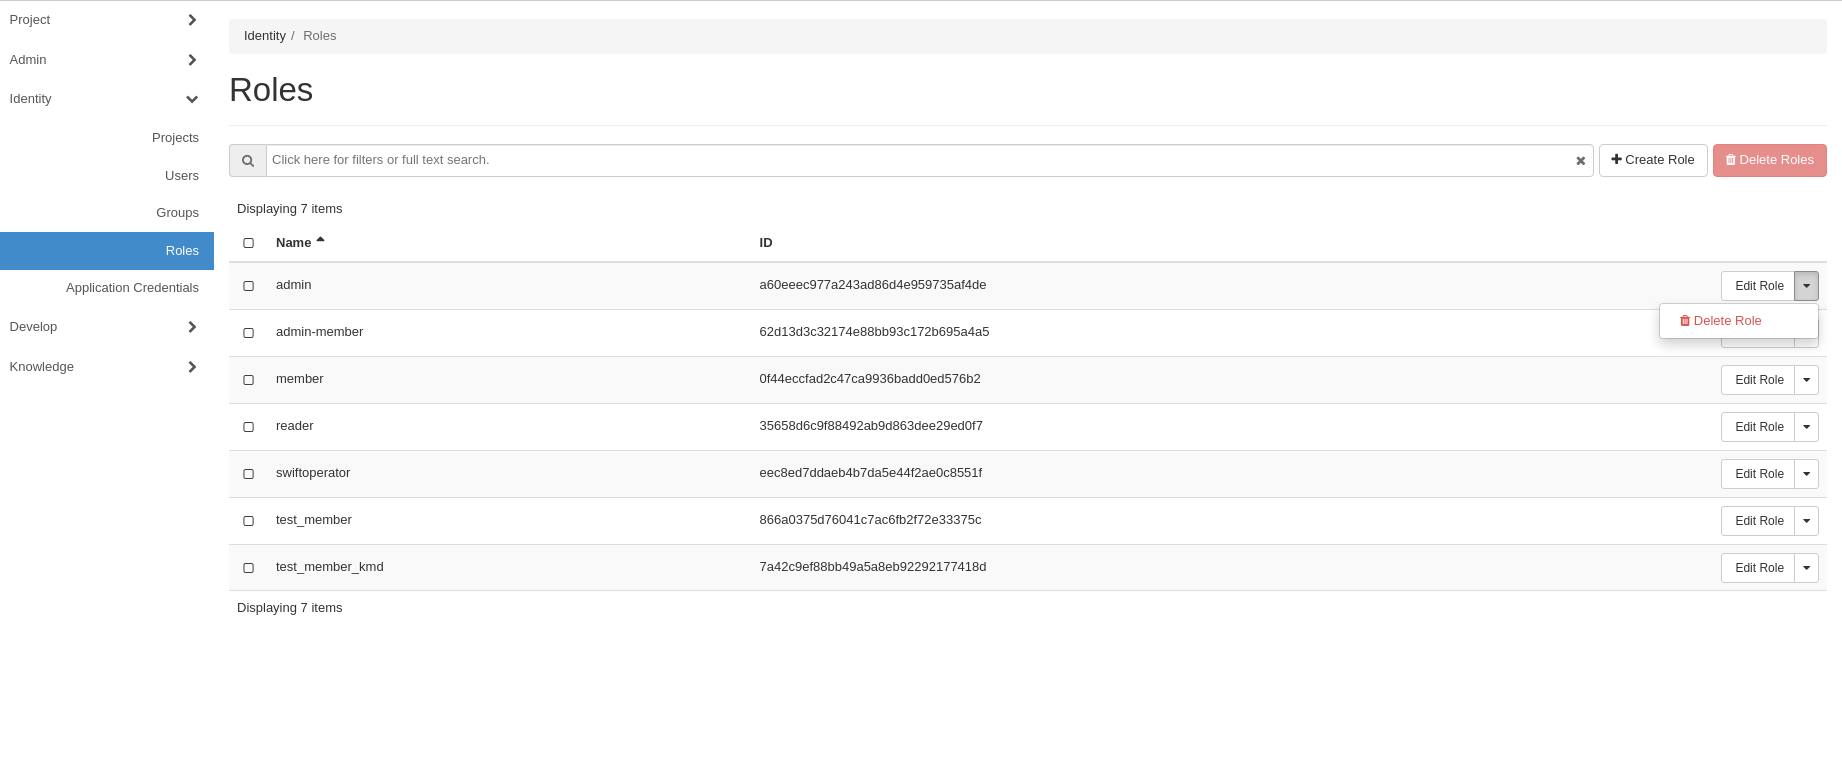The height and width of the screenshot is (758, 1842).
Task: Open the actions dropdown for the reader role
Action: (x=1806, y=427)
